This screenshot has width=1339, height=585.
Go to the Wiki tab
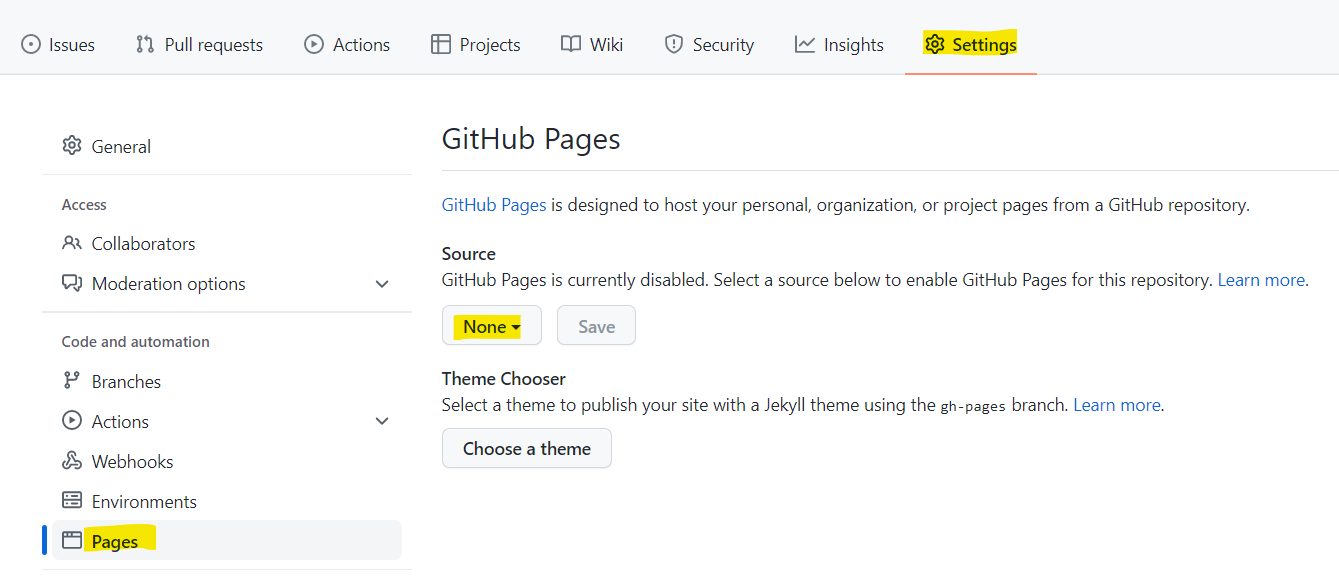point(592,45)
